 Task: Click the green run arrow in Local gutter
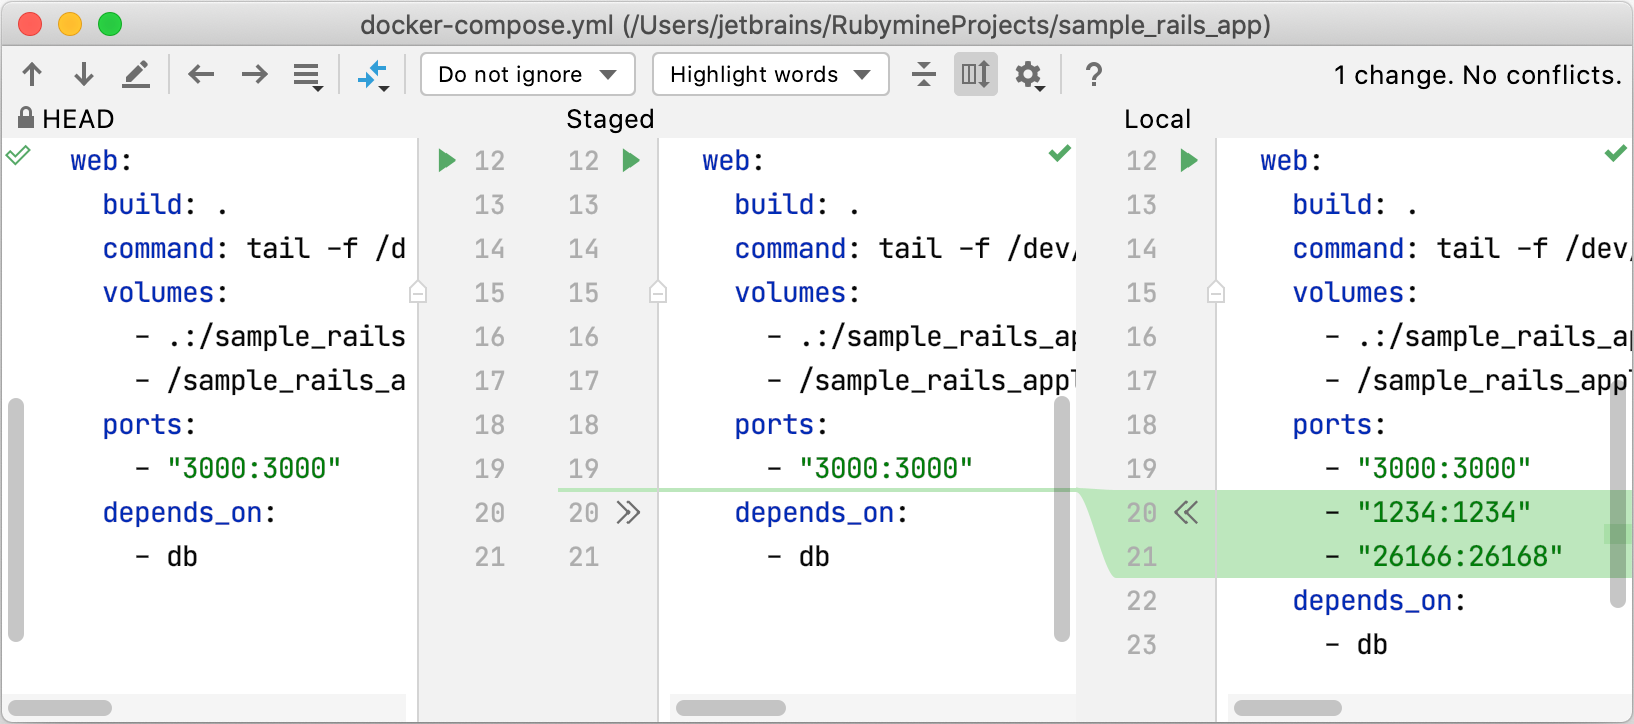point(1189,160)
